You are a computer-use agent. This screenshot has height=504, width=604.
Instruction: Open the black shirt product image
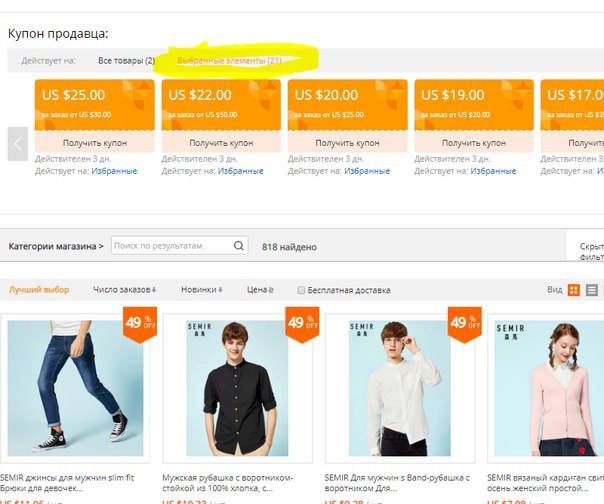(x=237, y=388)
